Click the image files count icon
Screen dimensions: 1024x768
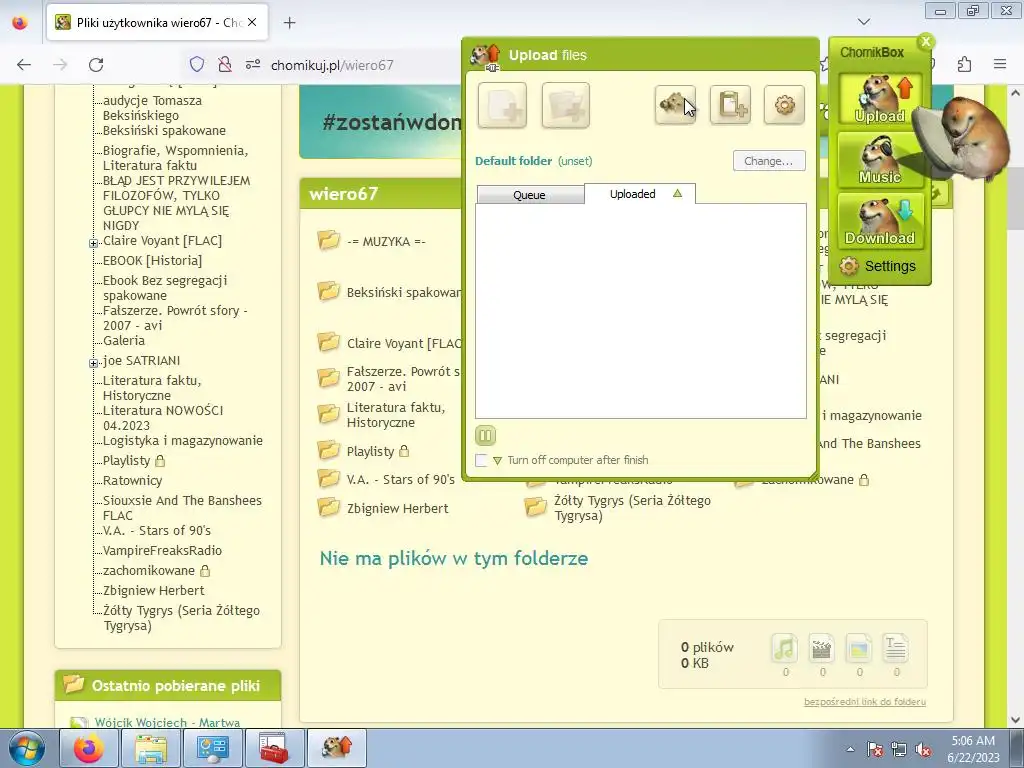(x=859, y=648)
